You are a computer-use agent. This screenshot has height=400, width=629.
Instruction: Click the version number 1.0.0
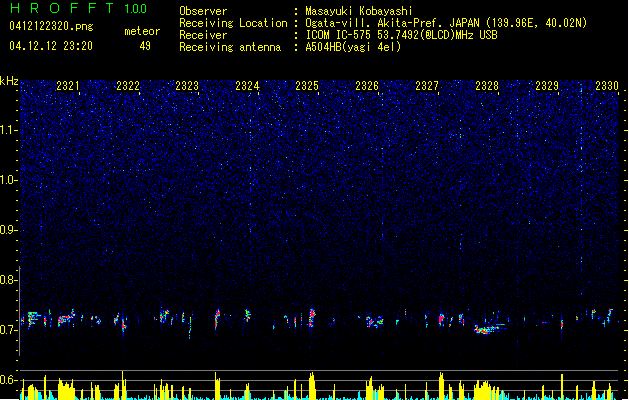click(x=136, y=8)
